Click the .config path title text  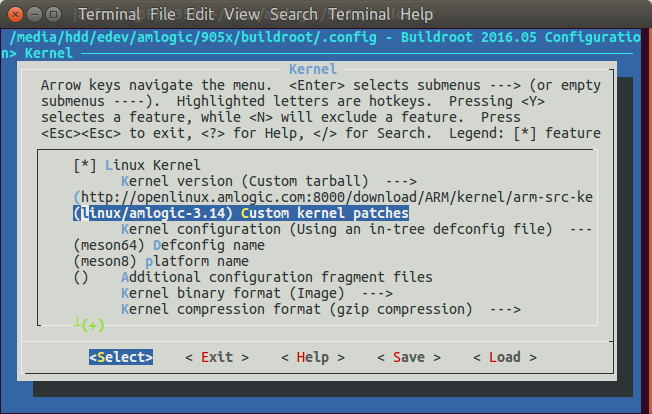(193, 37)
